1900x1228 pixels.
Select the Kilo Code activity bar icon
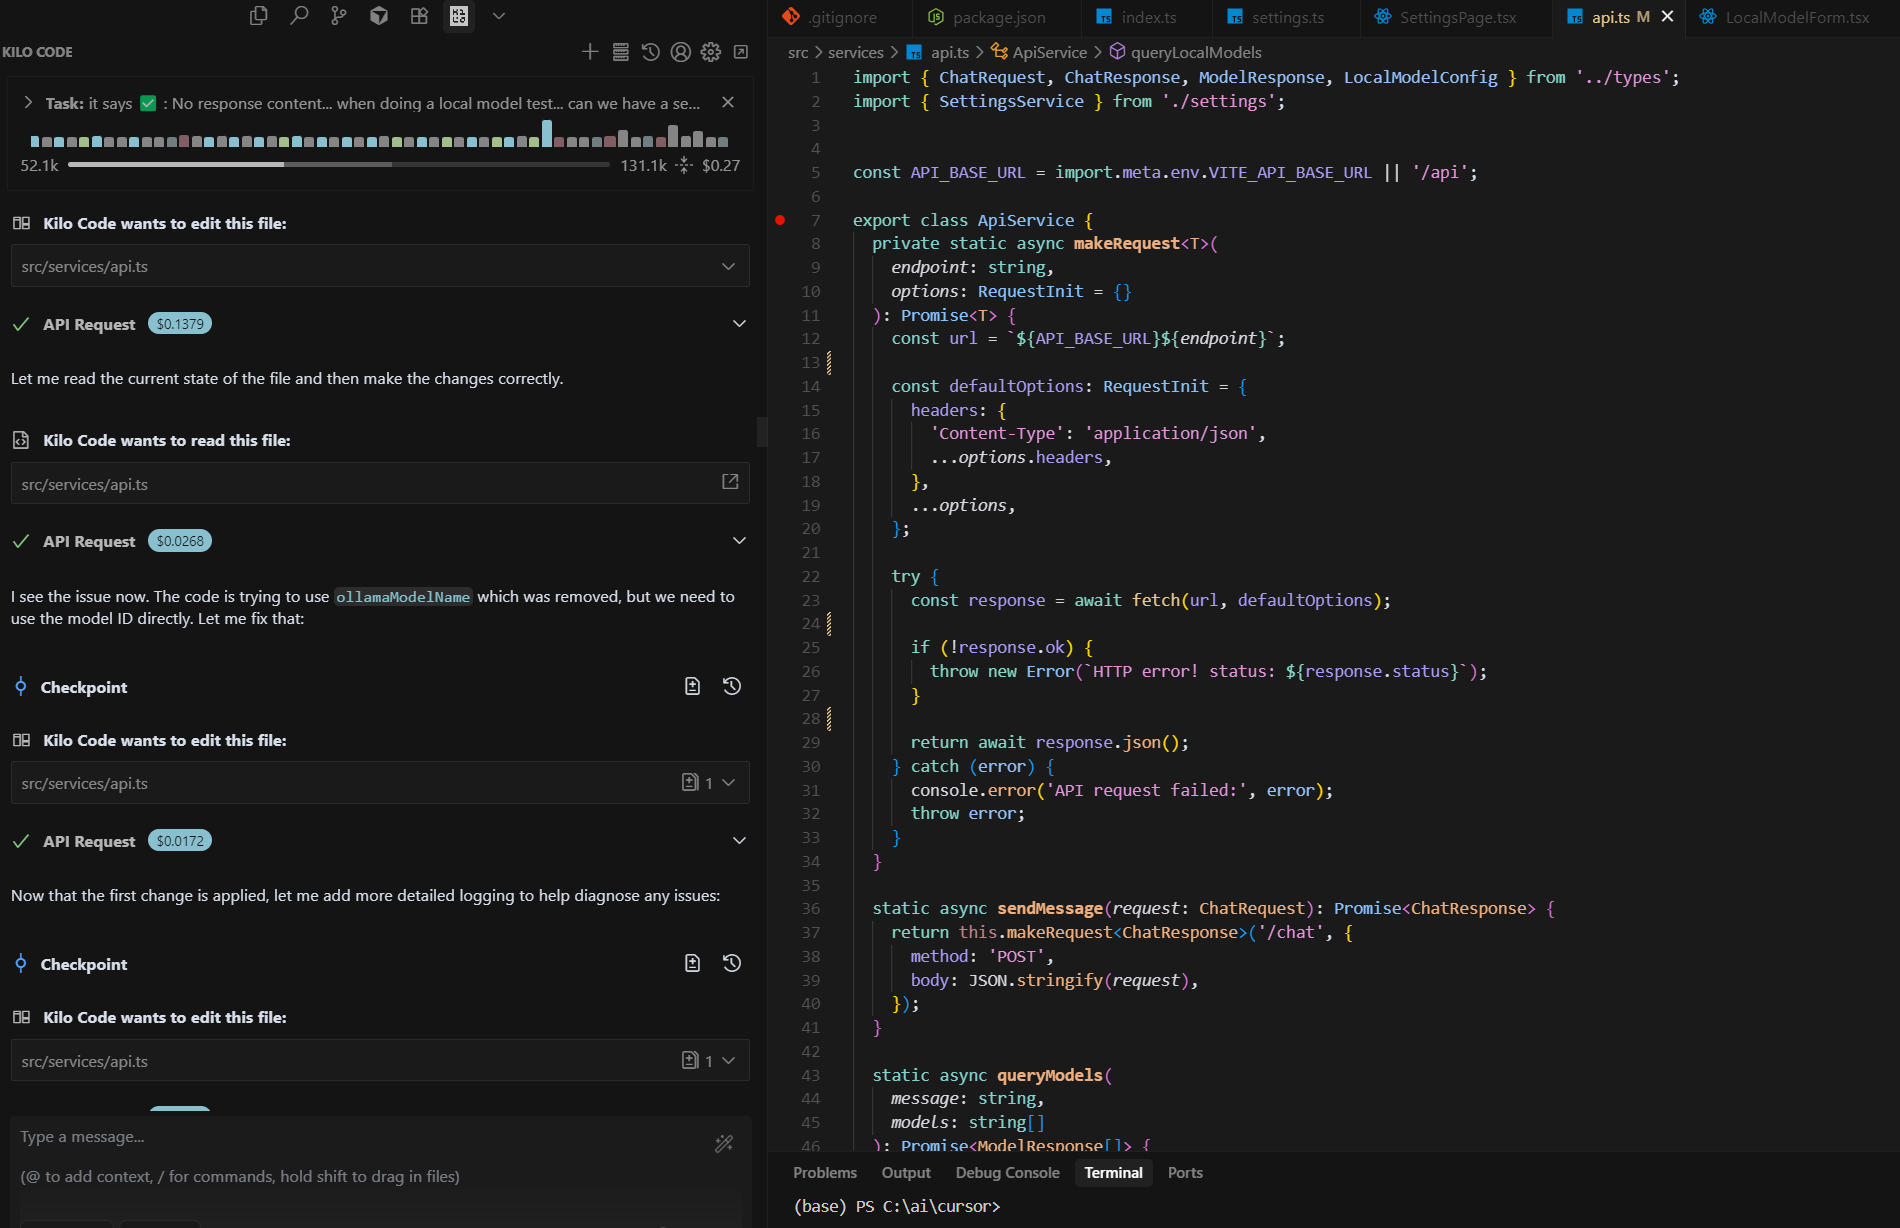pos(459,16)
